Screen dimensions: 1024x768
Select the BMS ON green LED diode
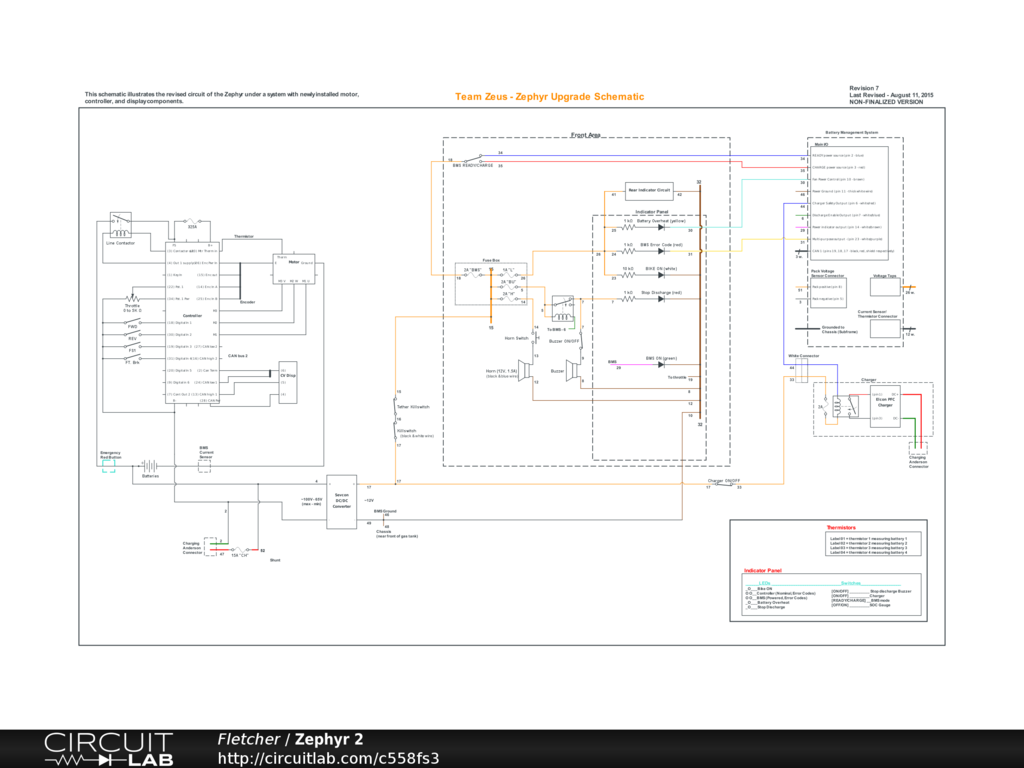[x=661, y=365]
